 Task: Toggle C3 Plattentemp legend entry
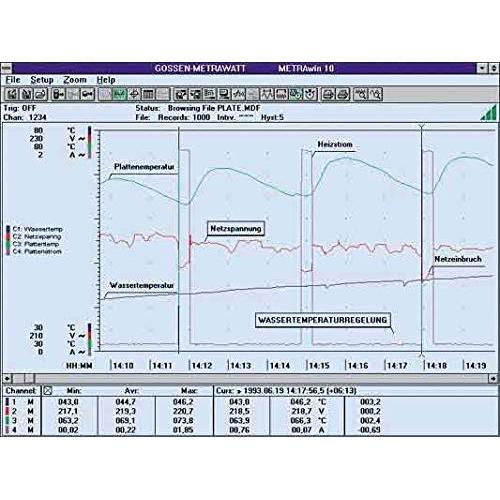point(33,244)
